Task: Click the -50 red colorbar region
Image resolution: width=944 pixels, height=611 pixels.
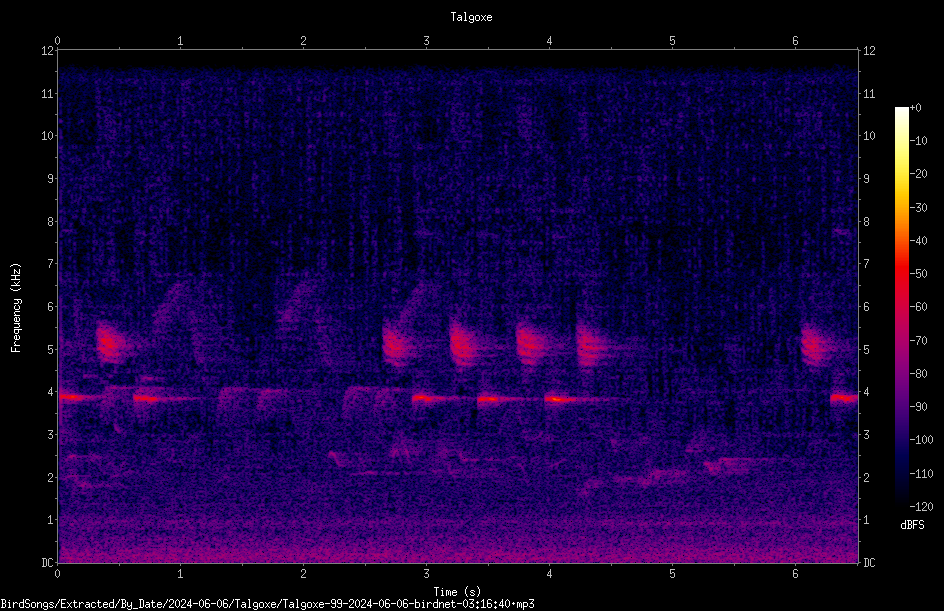Action: (901, 274)
